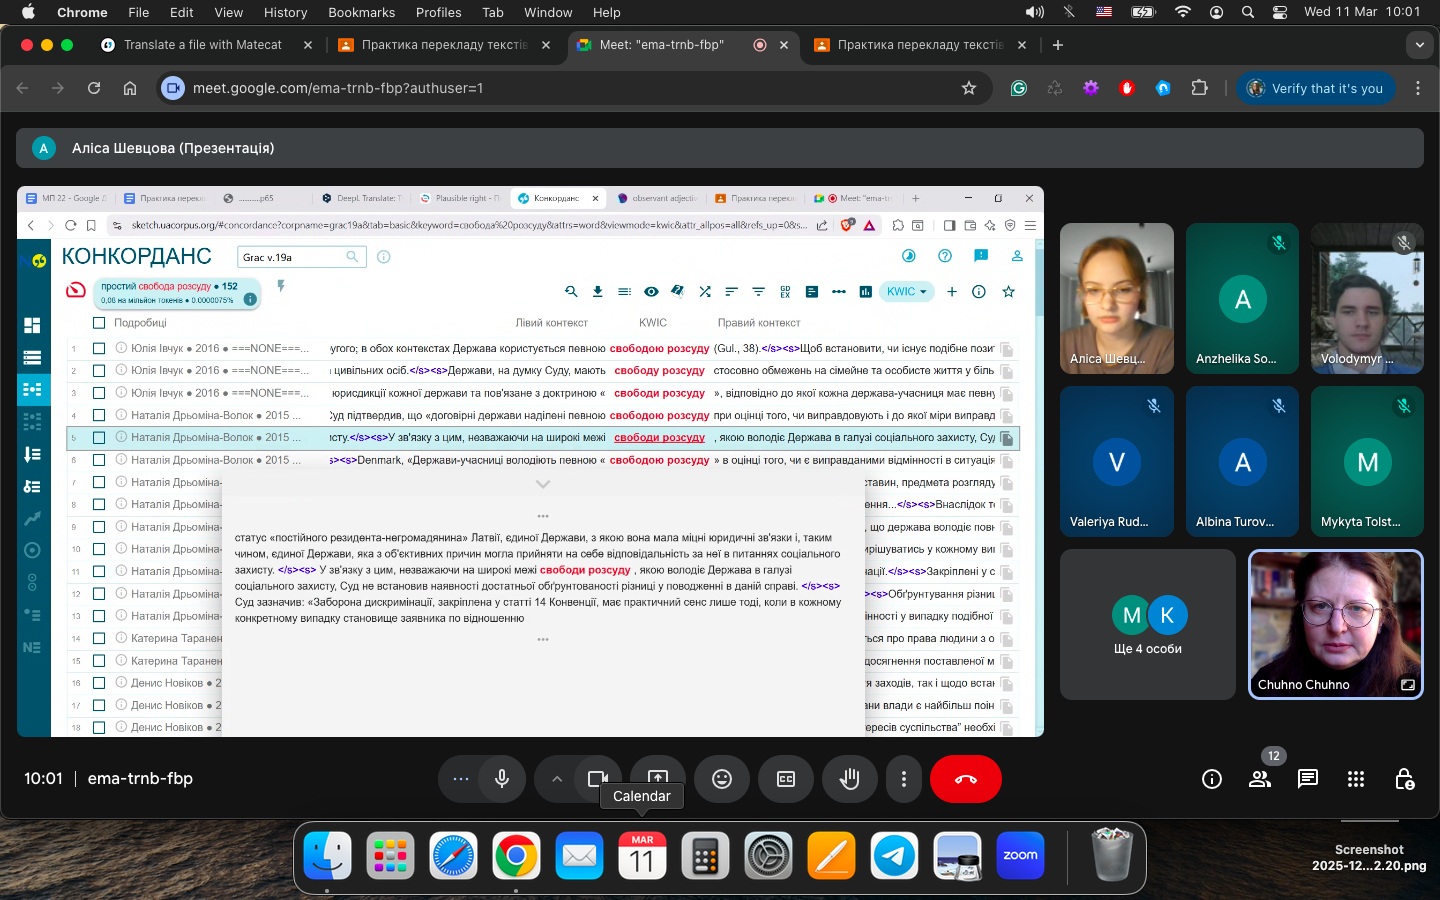Switch to Translate a file with Matecat tab
Screen dimensions: 1440x900
(x=203, y=45)
